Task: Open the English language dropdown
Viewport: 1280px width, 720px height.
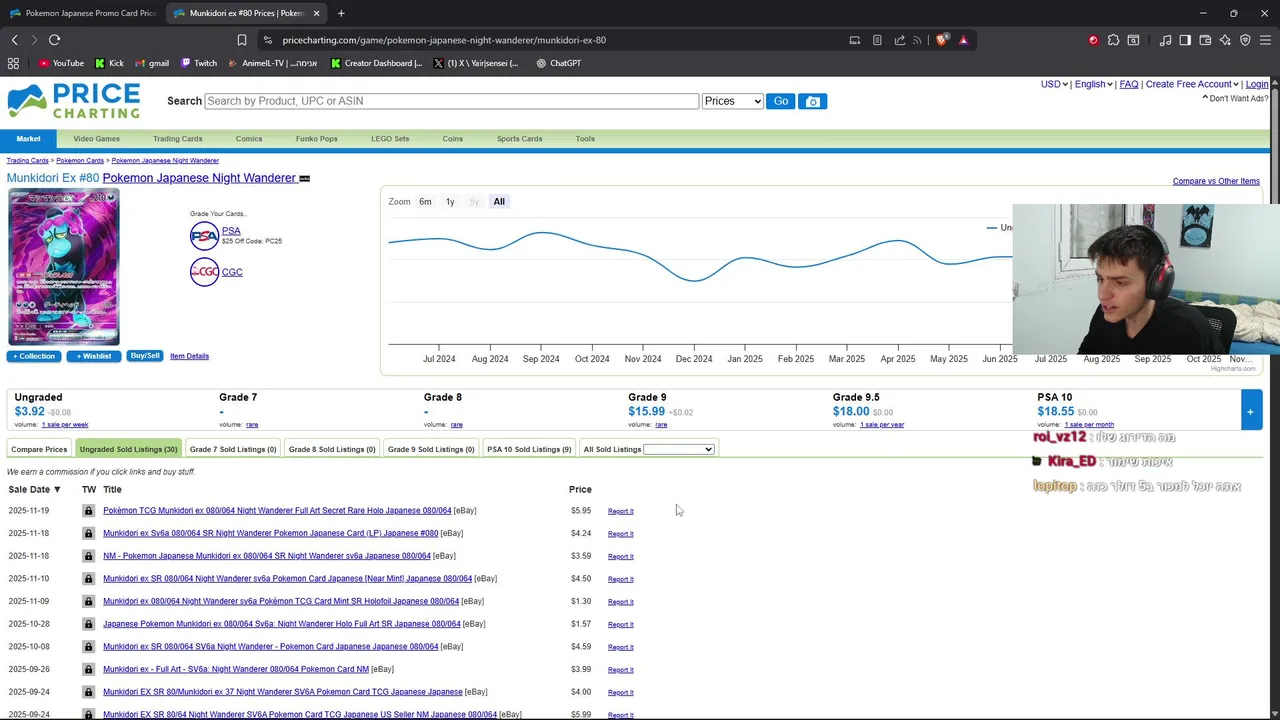Action: tap(1093, 84)
